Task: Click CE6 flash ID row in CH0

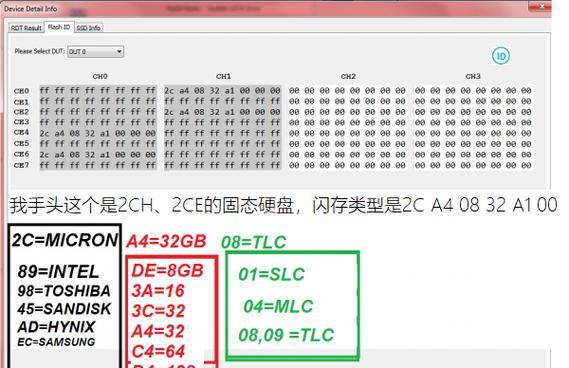Action: tap(98, 155)
